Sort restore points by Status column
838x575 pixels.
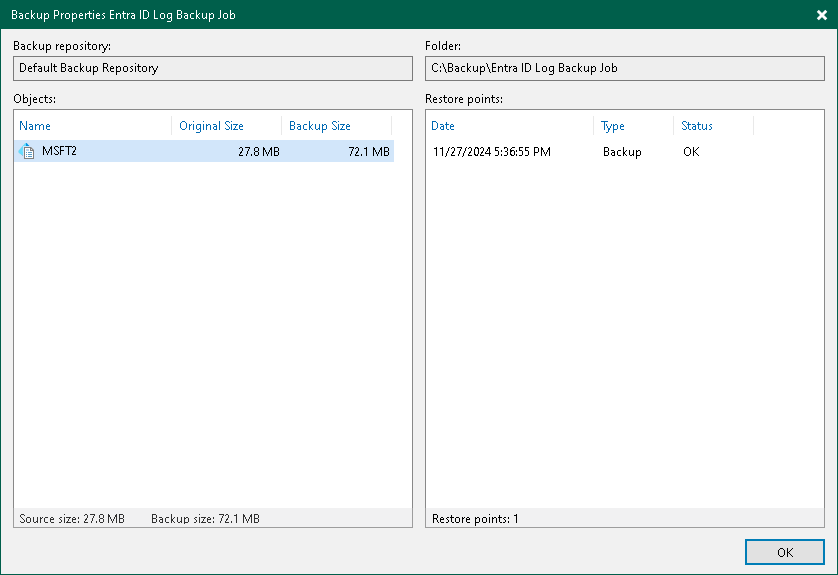pos(696,126)
